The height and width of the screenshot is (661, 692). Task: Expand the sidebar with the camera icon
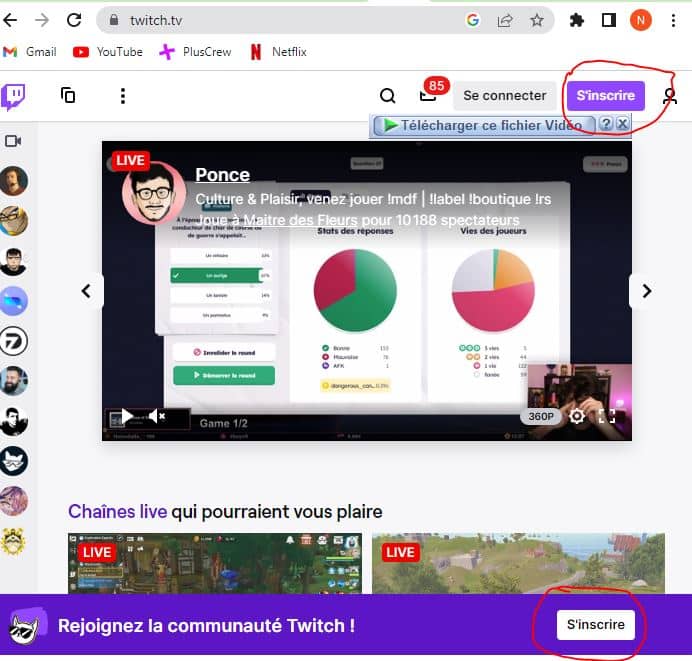(x=14, y=141)
